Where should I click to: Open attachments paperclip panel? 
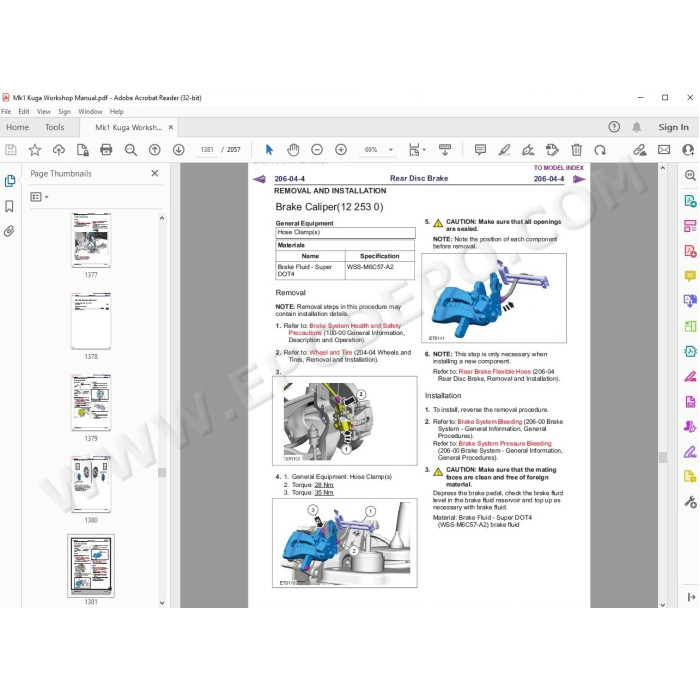pyautogui.click(x=9, y=231)
